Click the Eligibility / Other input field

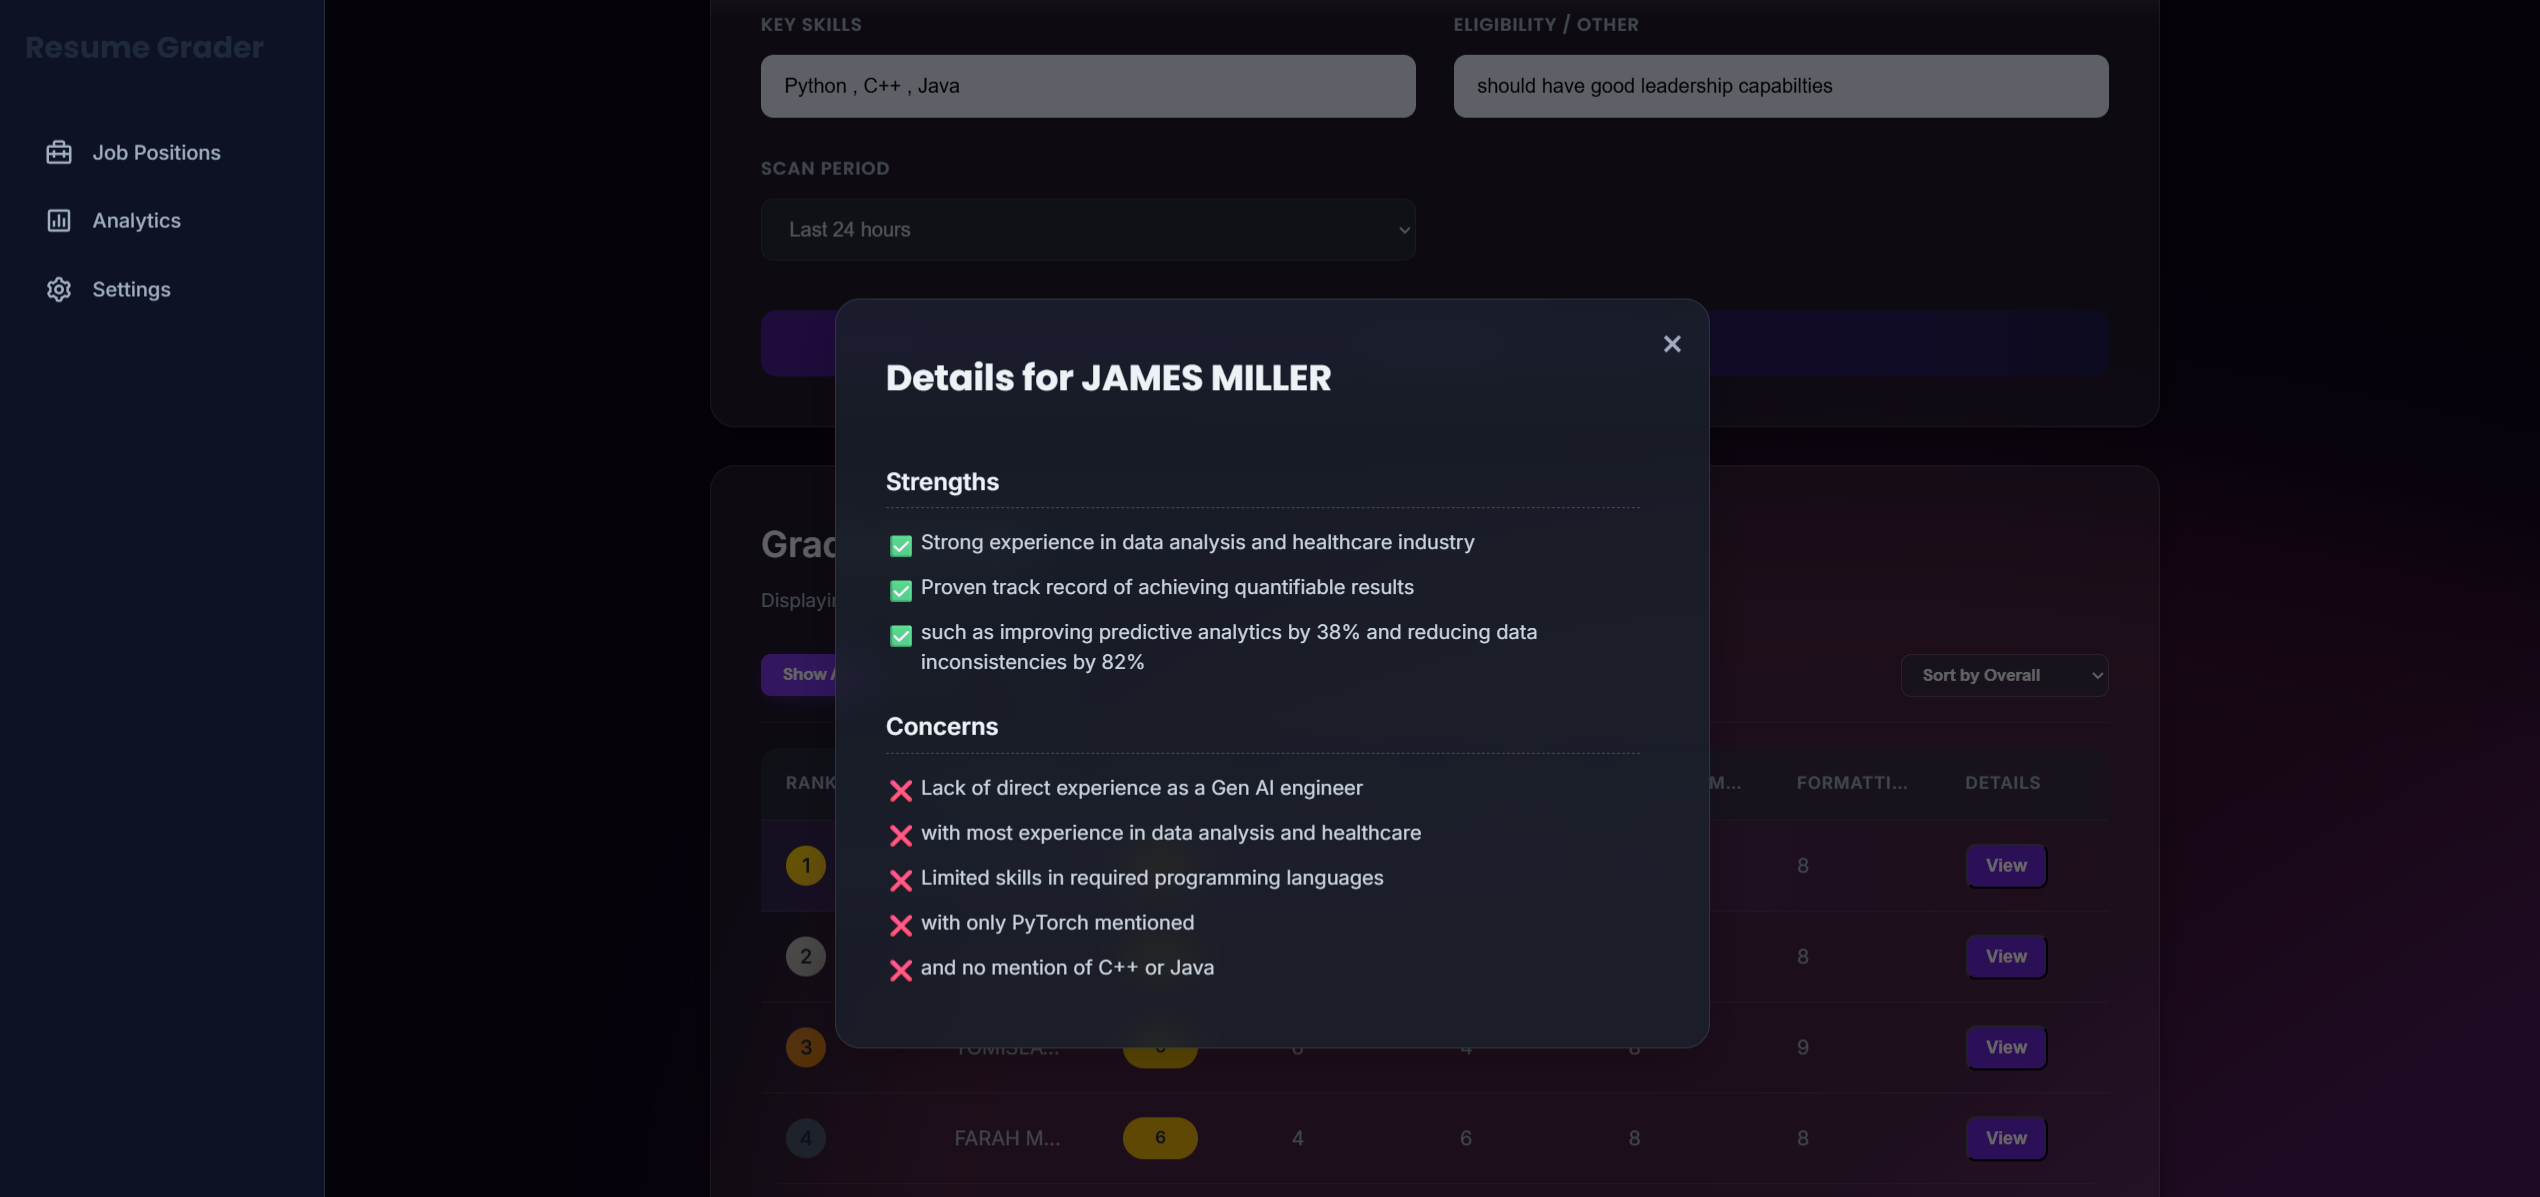1780,86
